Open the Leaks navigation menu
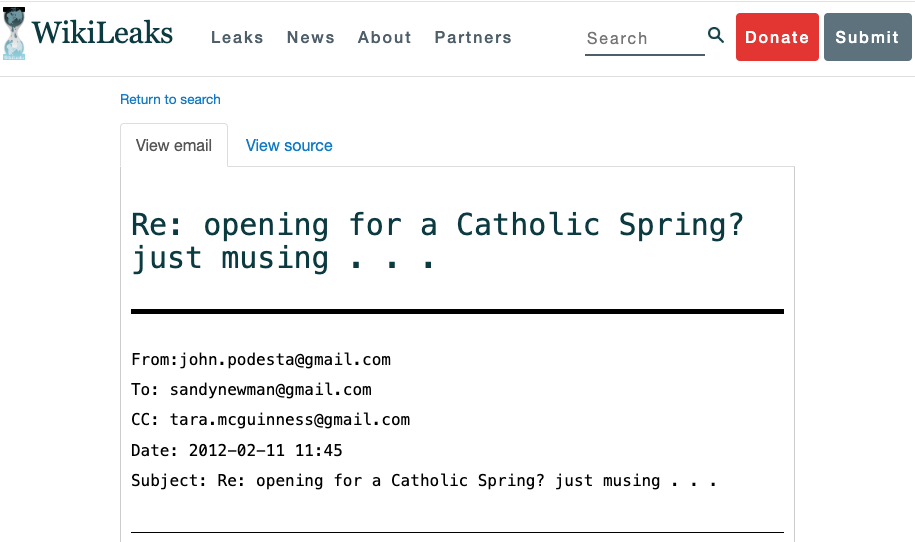 point(237,38)
